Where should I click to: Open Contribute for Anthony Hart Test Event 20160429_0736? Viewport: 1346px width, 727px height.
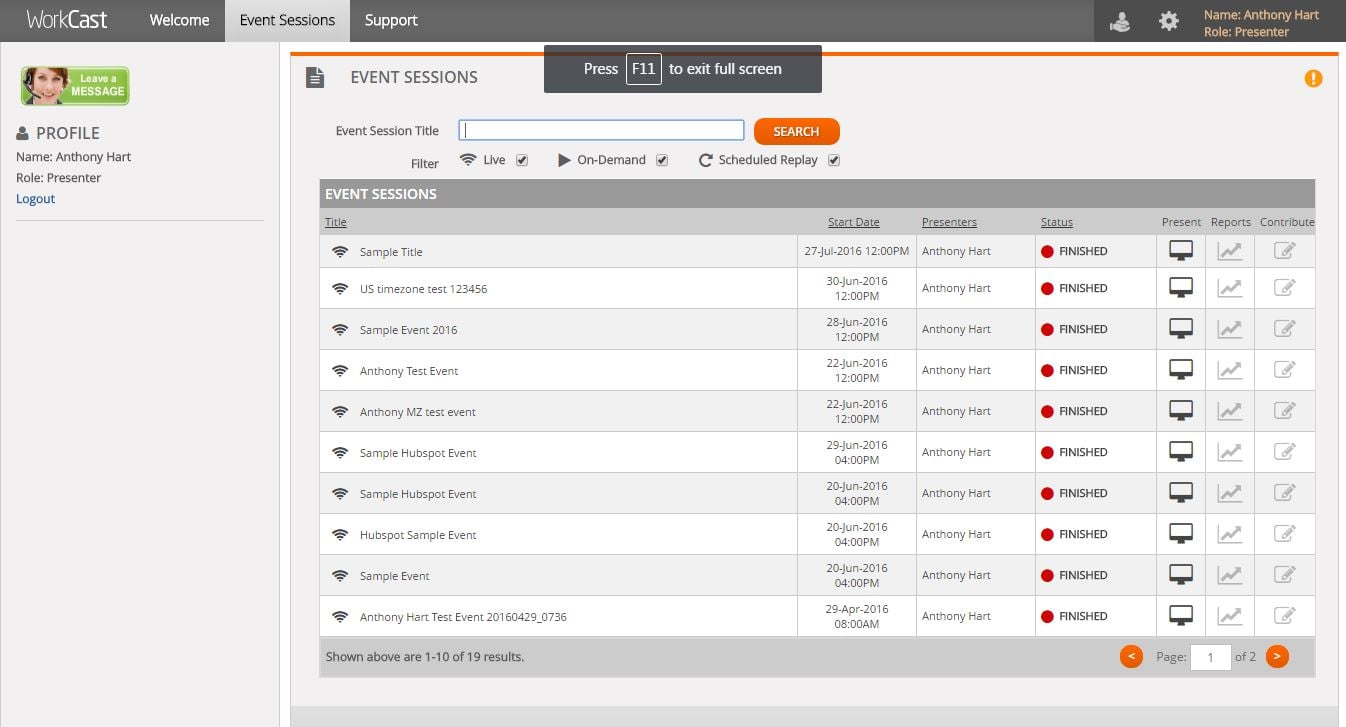click(x=1285, y=616)
